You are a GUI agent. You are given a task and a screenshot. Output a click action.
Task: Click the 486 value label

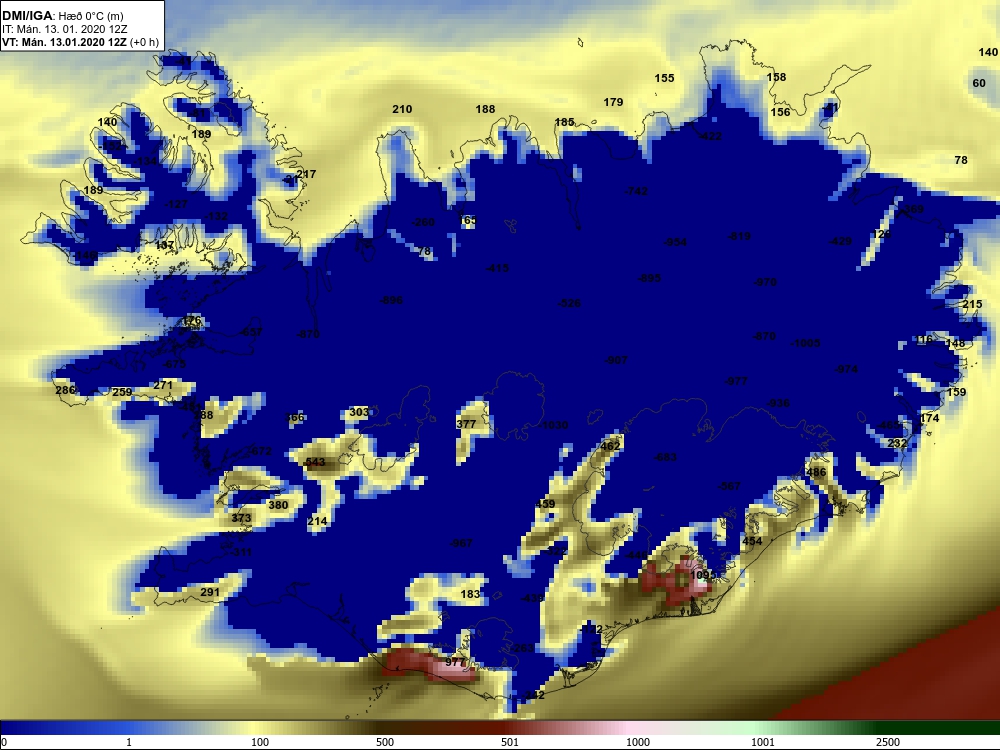click(816, 473)
